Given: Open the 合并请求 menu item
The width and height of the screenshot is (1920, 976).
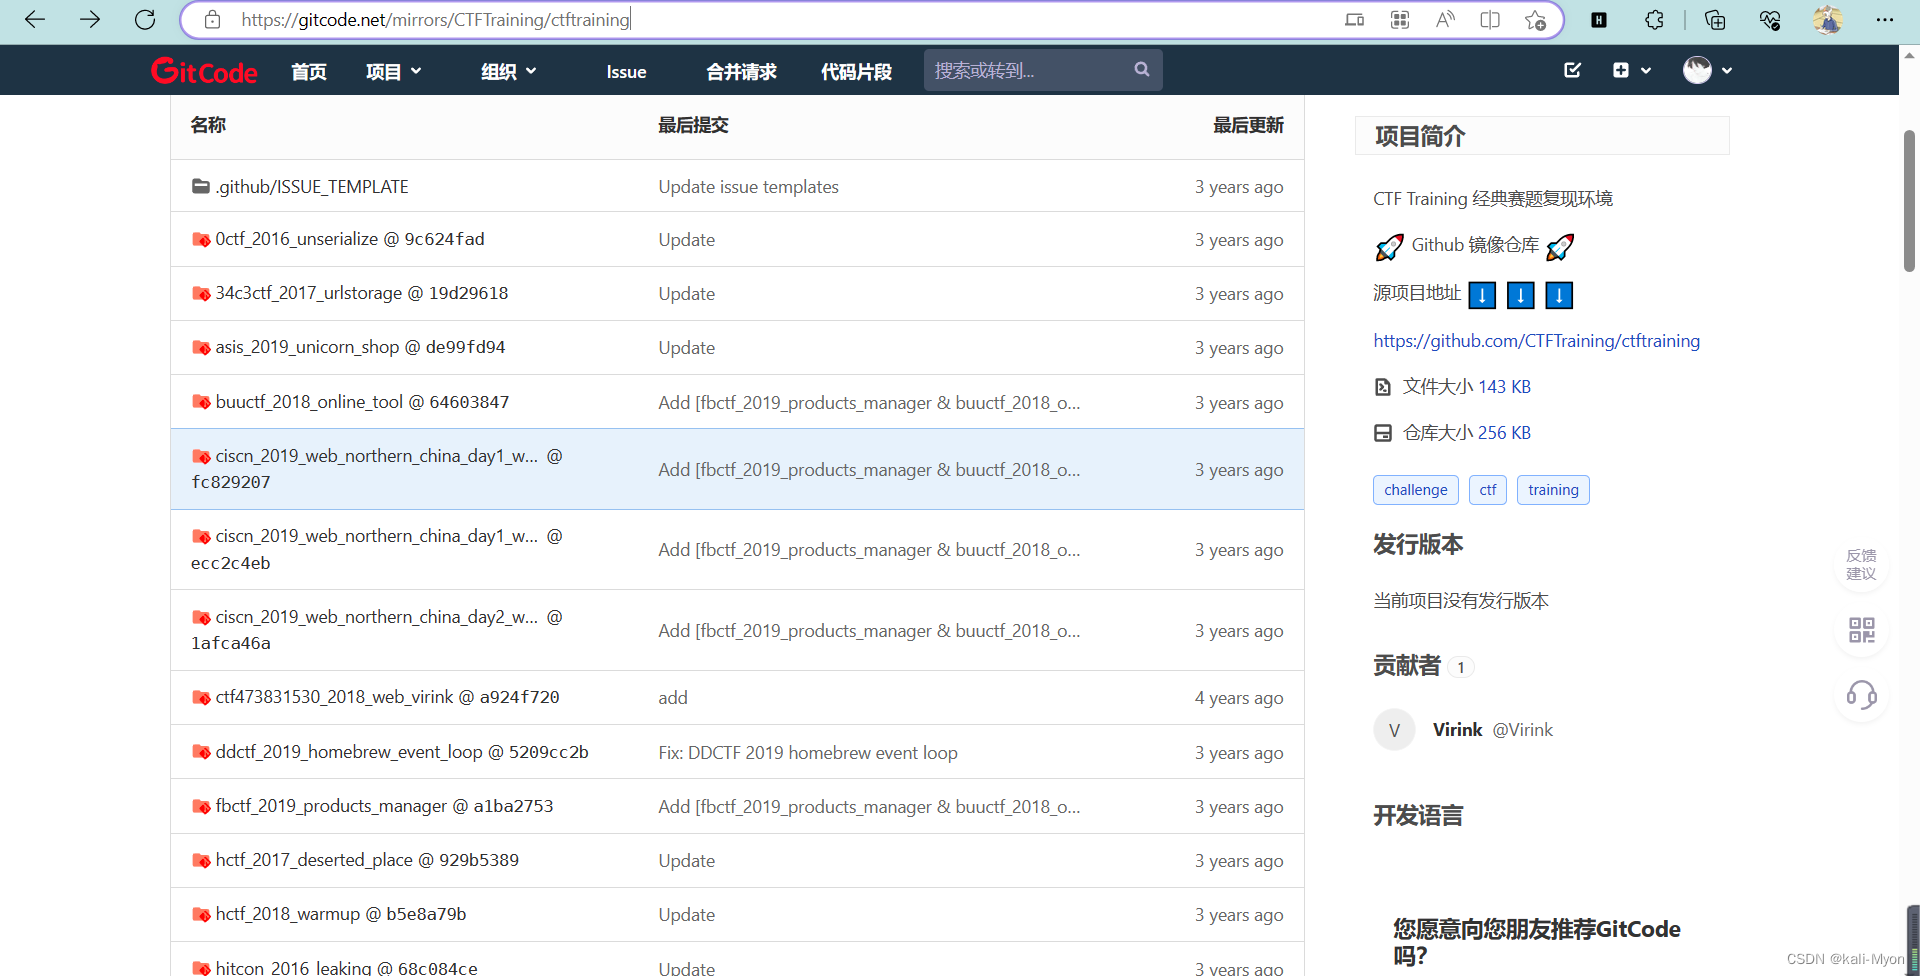Looking at the screenshot, I should click(x=740, y=71).
